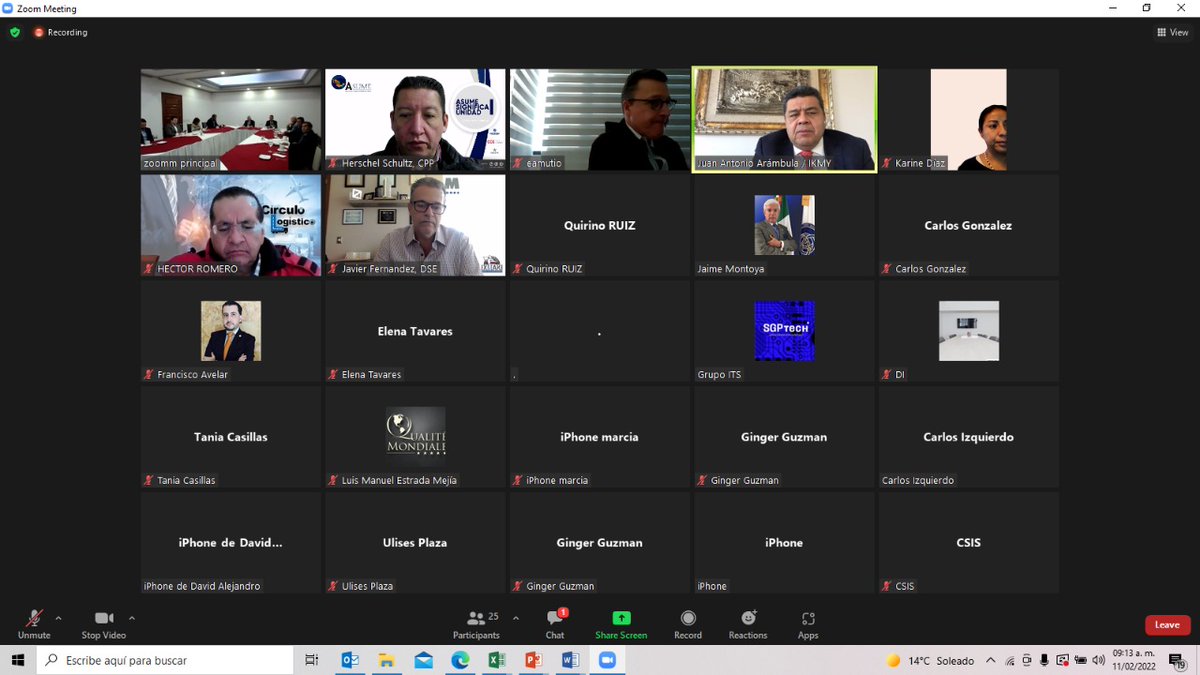Open the notifications action center
This screenshot has width=1200, height=675.
[1177, 661]
